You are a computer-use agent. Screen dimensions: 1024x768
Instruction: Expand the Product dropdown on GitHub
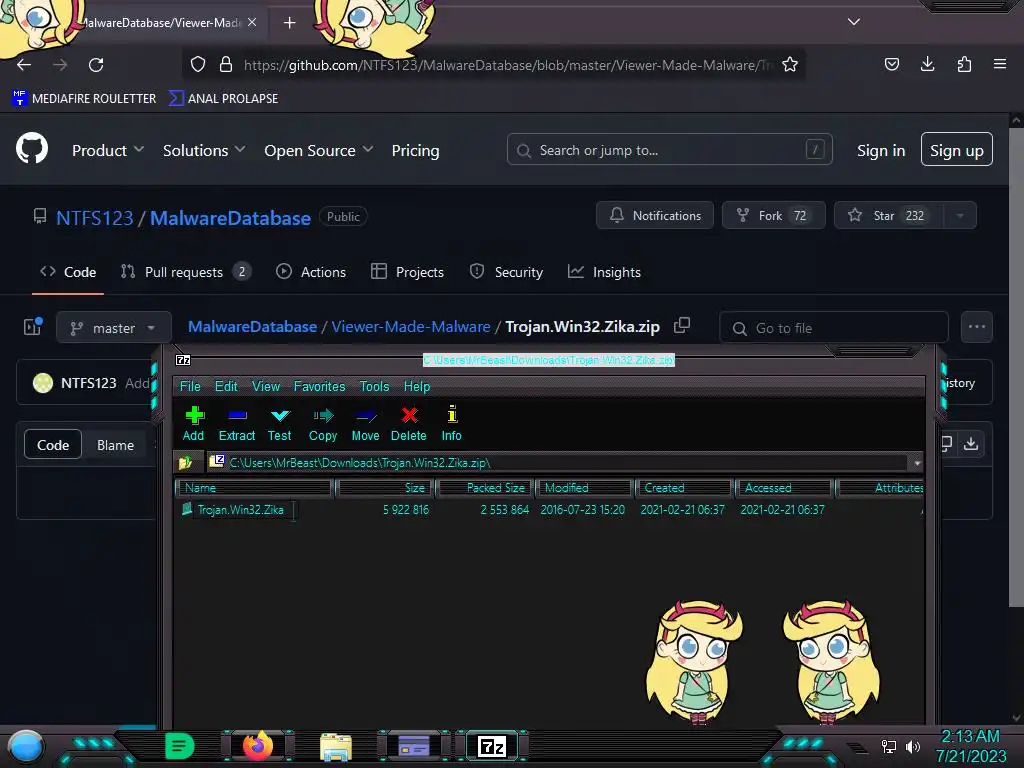tap(108, 150)
